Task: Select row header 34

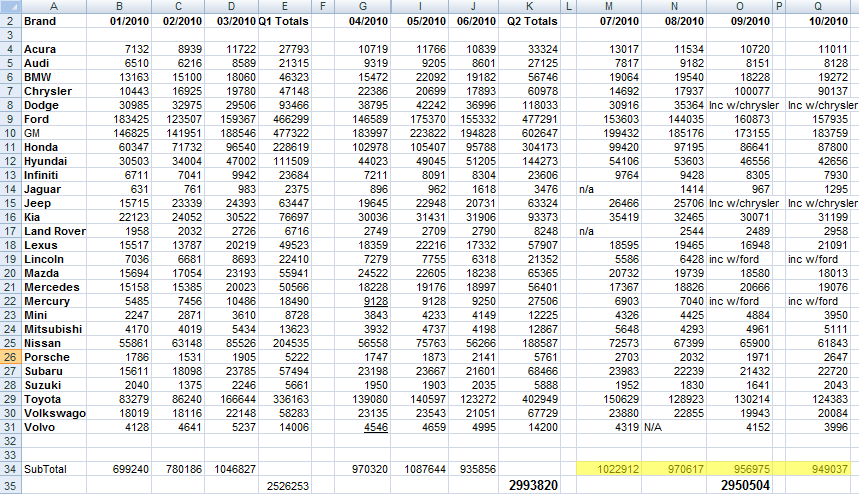Action: [10, 469]
